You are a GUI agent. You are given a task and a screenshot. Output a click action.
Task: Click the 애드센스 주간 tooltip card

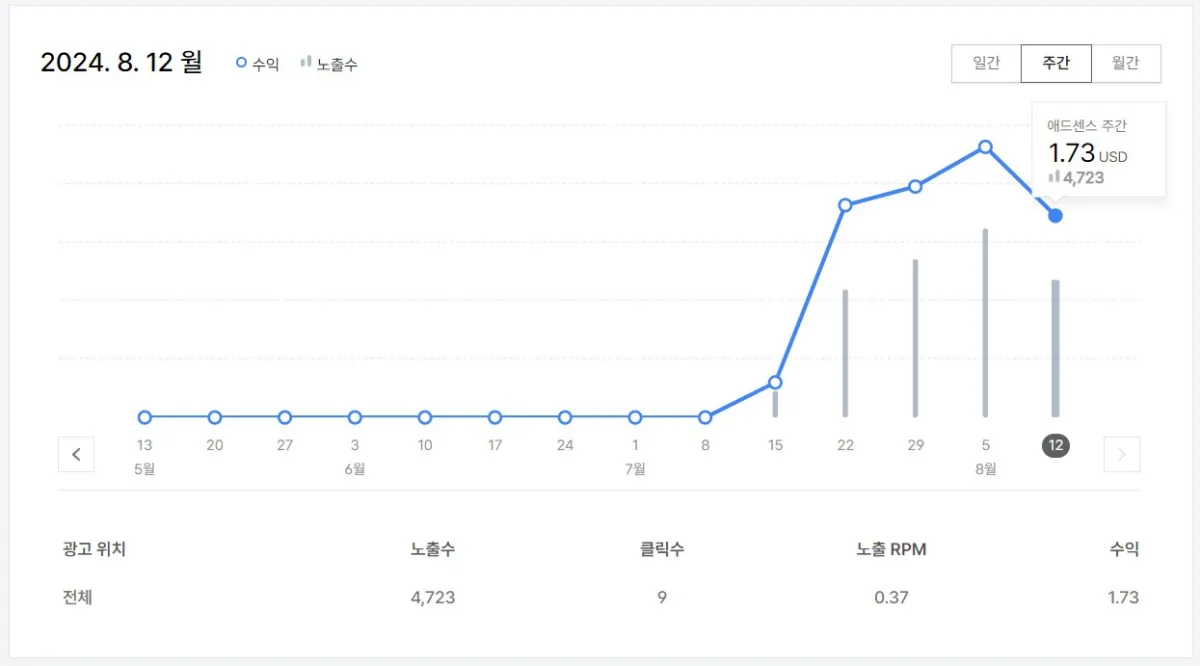1098,148
